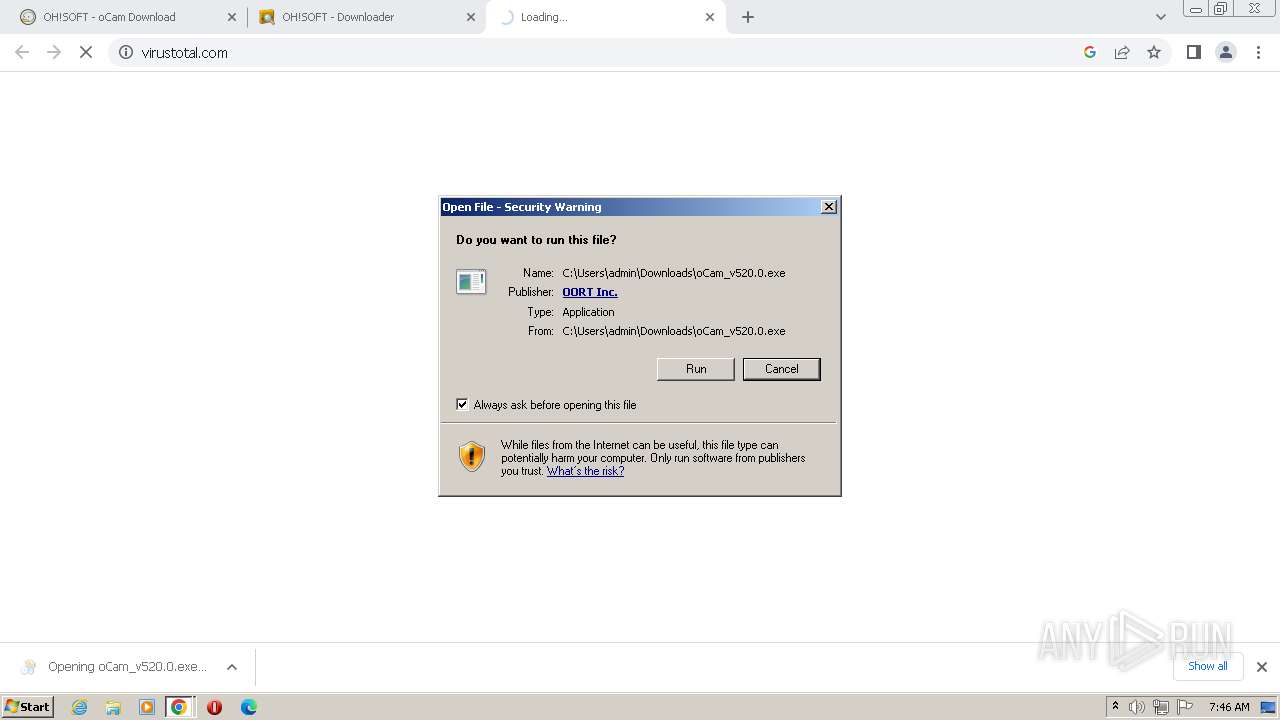This screenshot has width=1280, height=720.
Task: View site information icon
Action: point(126,52)
